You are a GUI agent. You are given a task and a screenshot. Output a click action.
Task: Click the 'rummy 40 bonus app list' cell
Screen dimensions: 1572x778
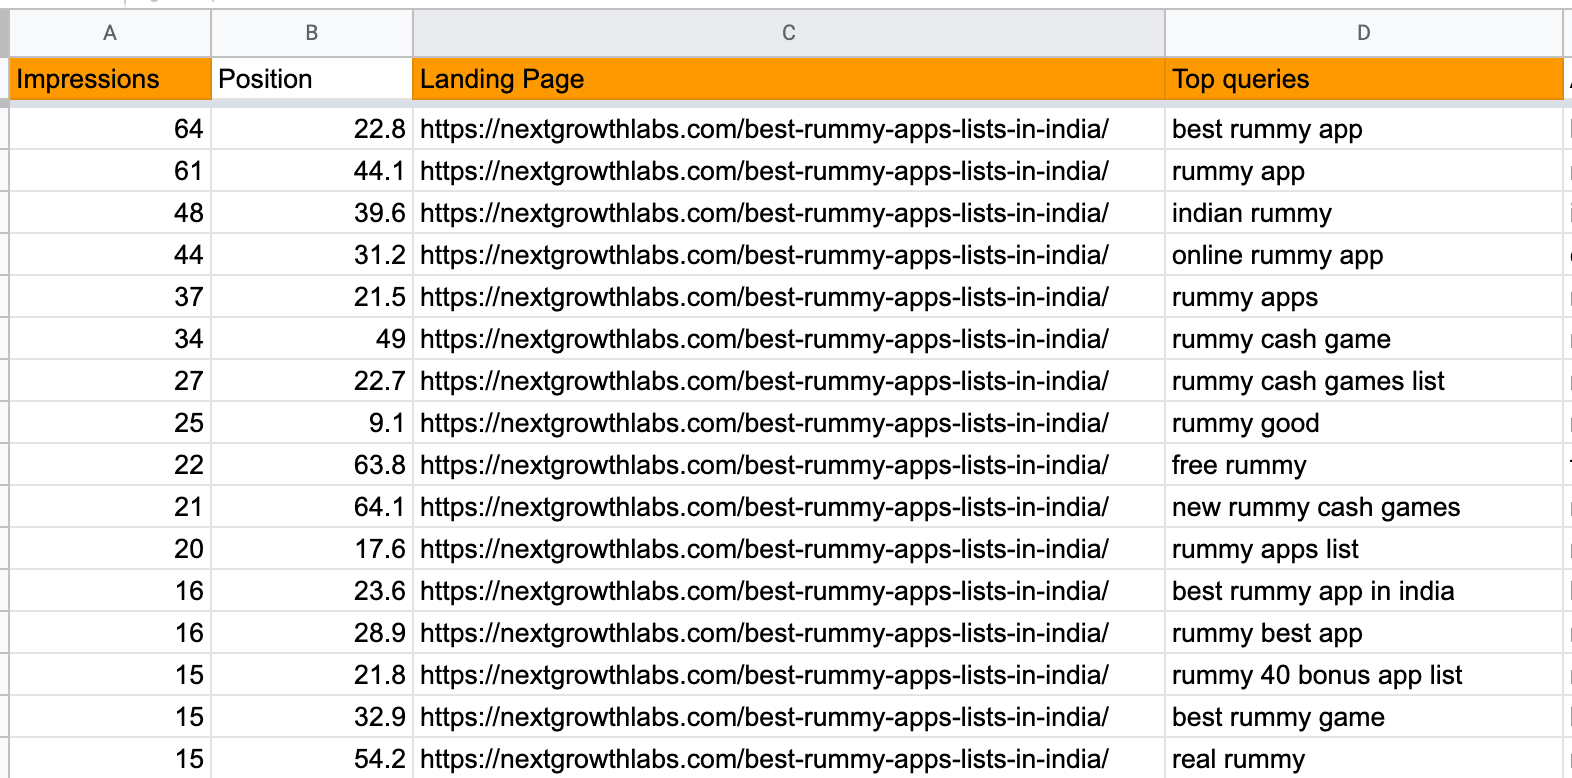pyautogui.click(x=1364, y=675)
